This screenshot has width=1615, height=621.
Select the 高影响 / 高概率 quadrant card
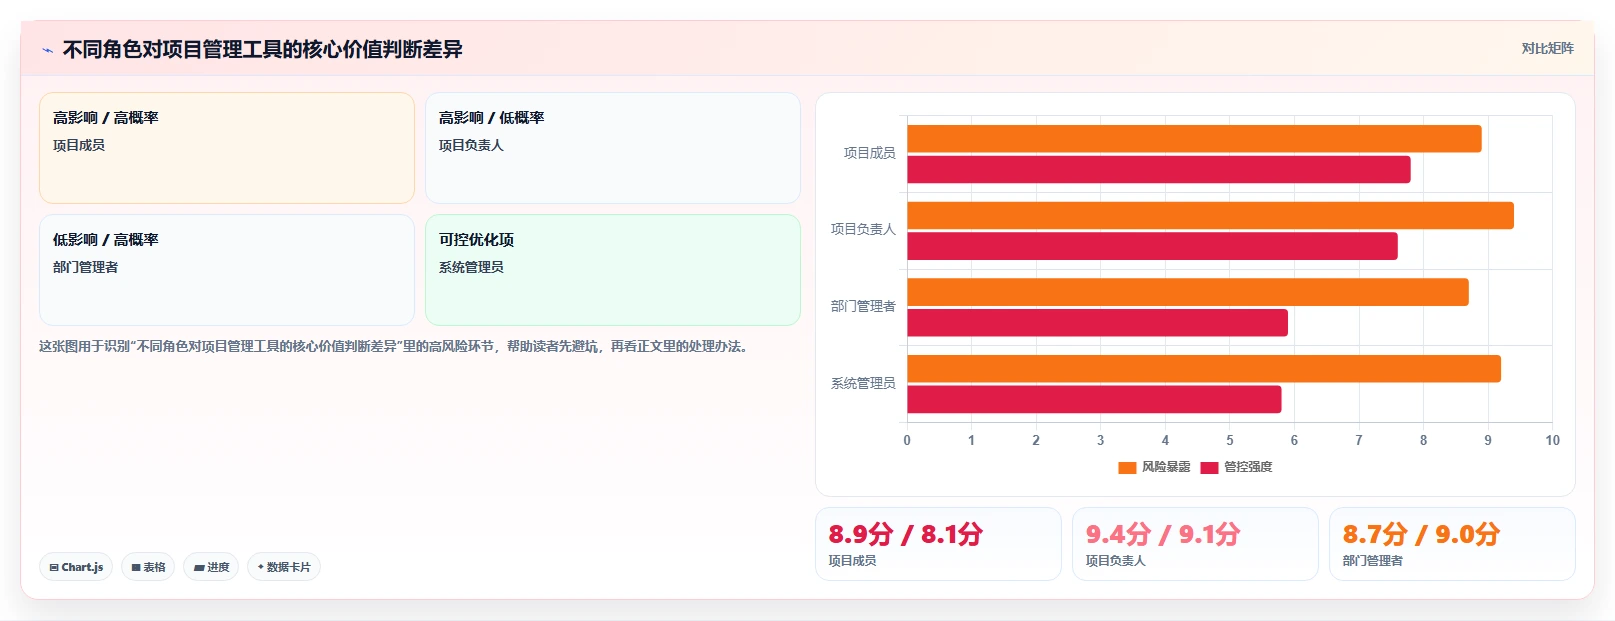pyautogui.click(x=227, y=148)
